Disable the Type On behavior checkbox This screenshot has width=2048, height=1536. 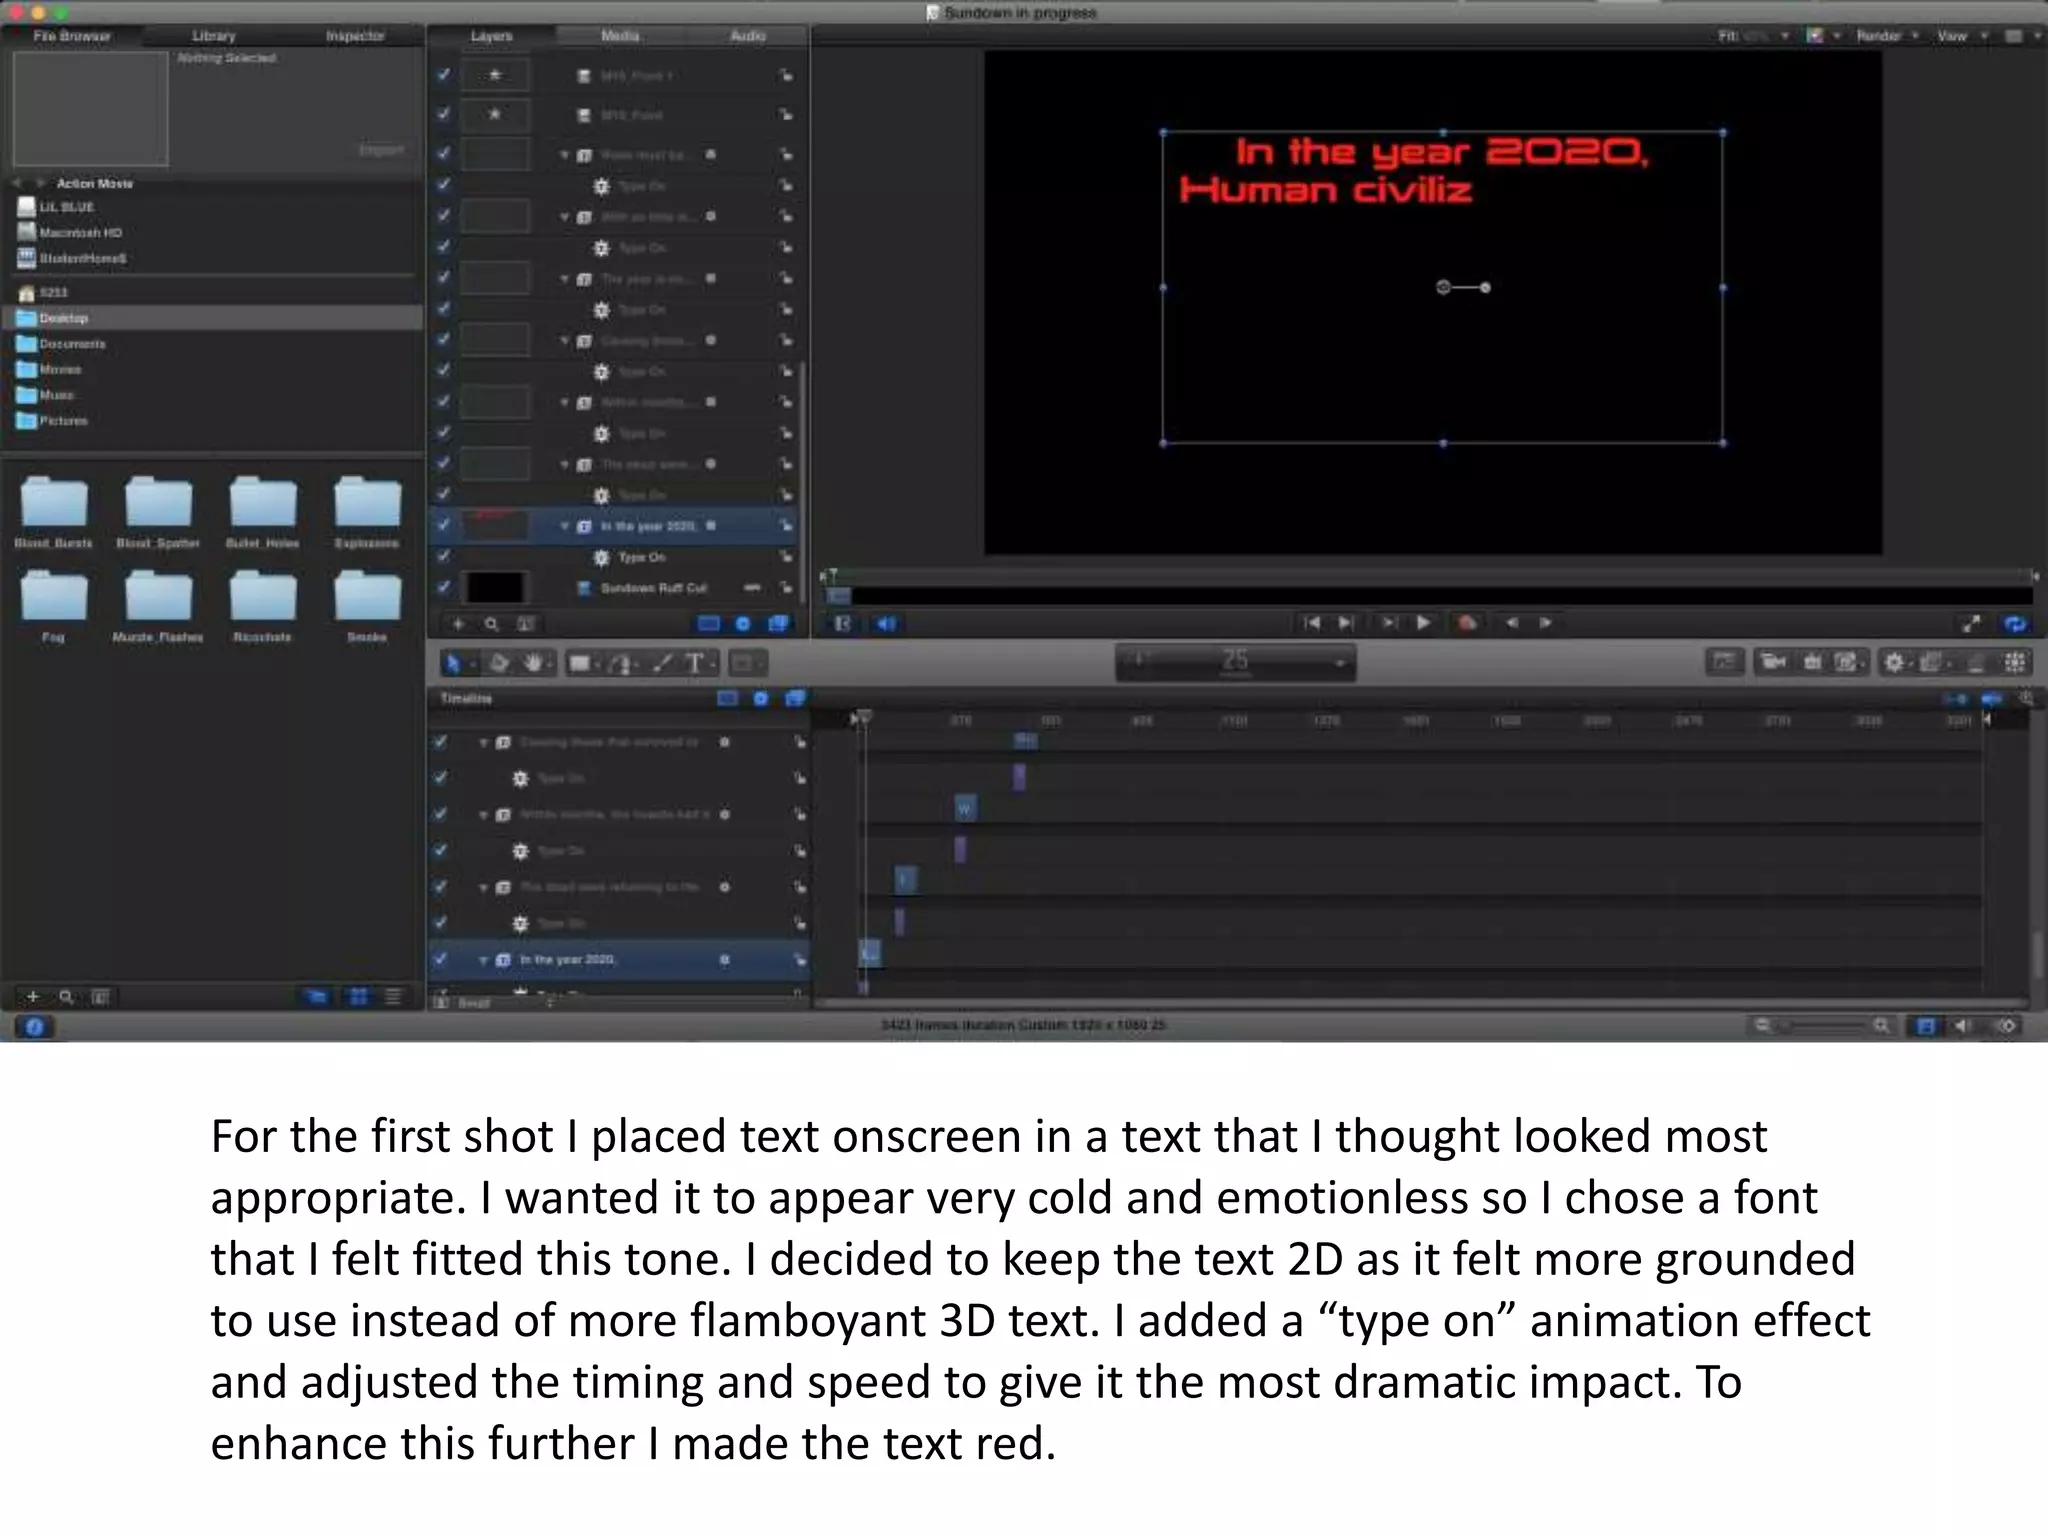point(443,557)
